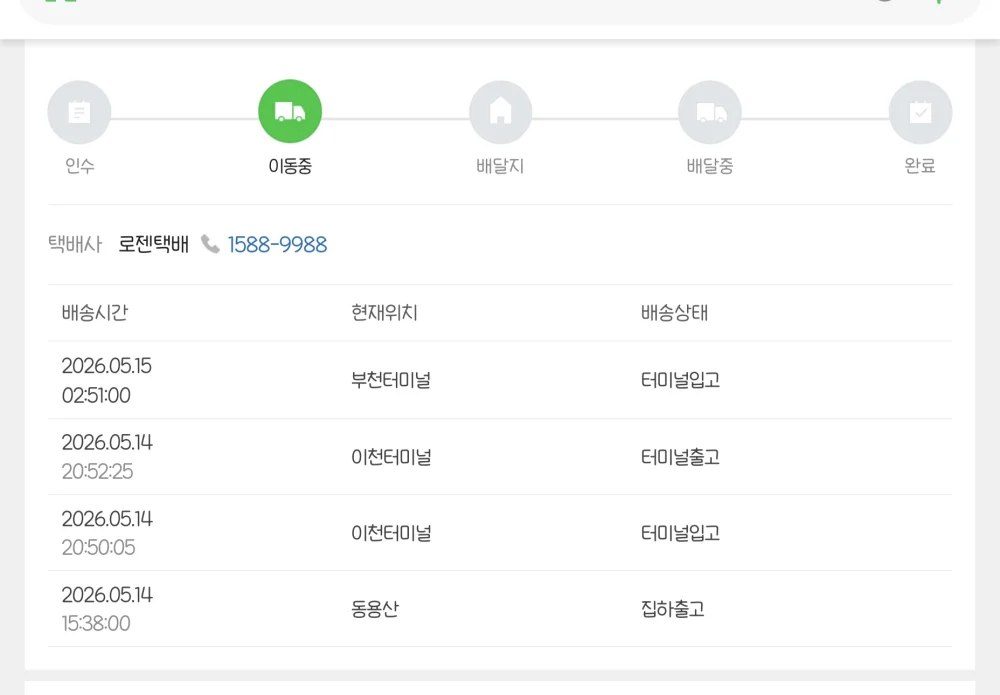
Task: Select the 로젠택배 courier name
Action: click(x=154, y=244)
